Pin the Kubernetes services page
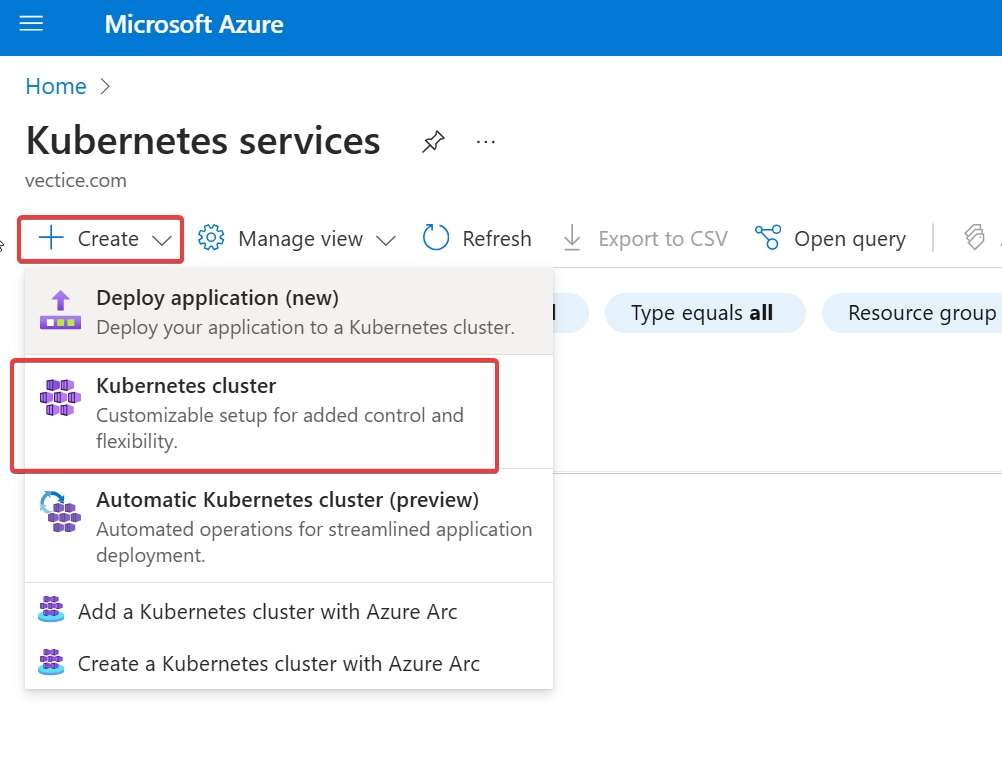This screenshot has width=1002, height=778. [433, 142]
